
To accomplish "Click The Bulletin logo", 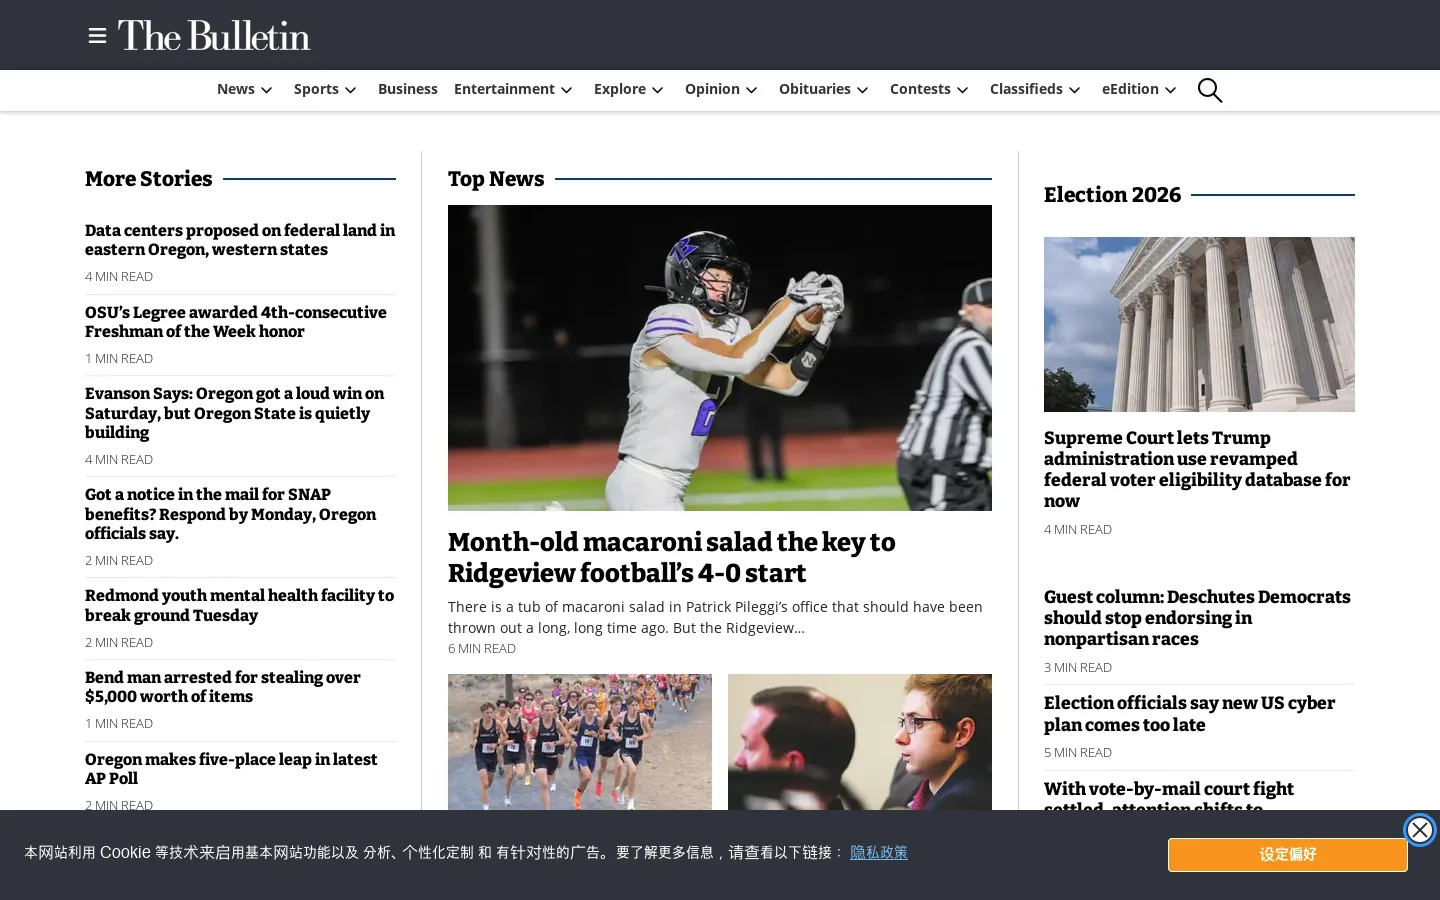I will [214, 36].
